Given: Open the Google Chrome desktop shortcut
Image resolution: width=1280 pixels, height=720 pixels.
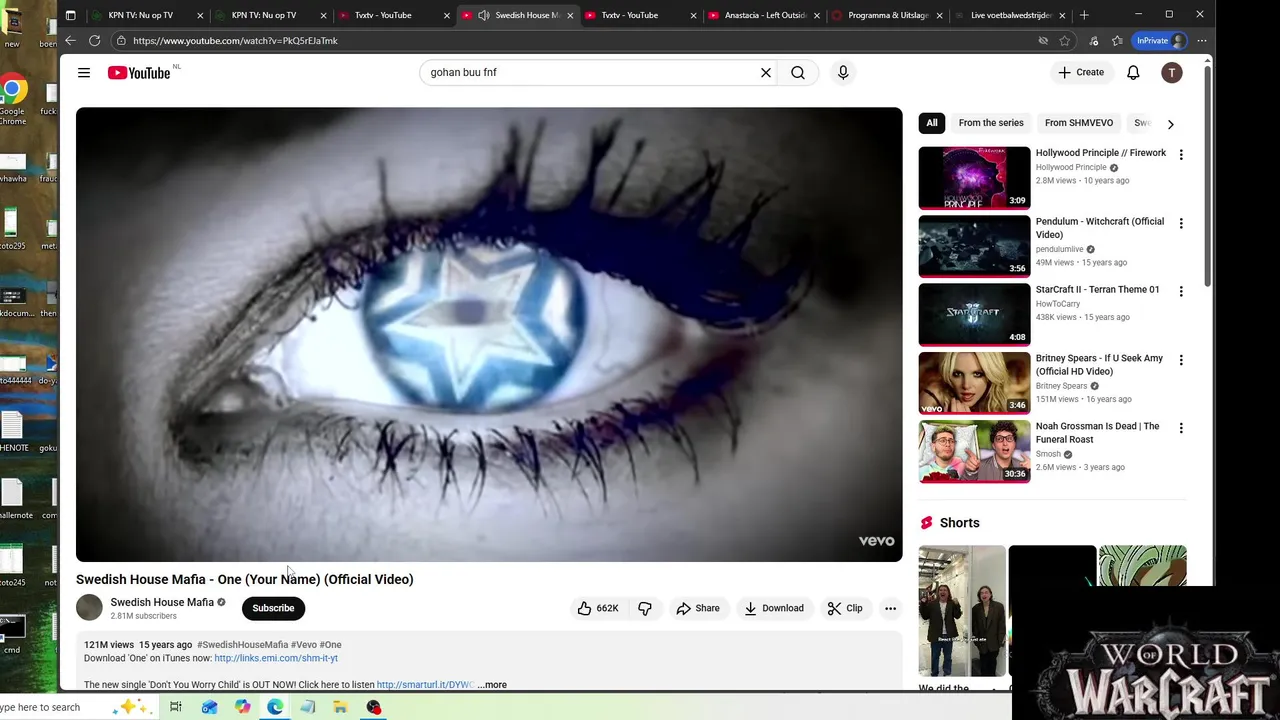Looking at the screenshot, I should pyautogui.click(x=12, y=100).
